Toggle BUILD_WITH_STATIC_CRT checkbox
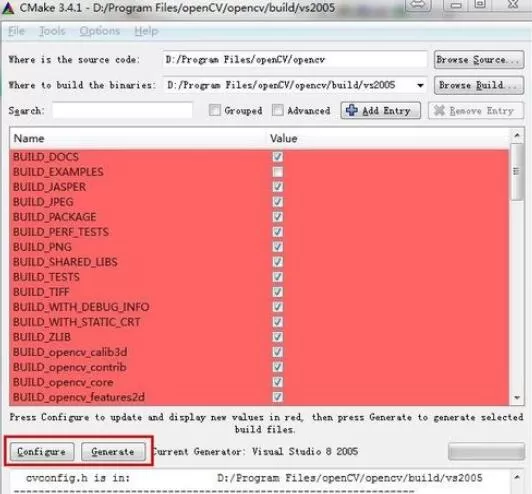 [x=278, y=322]
